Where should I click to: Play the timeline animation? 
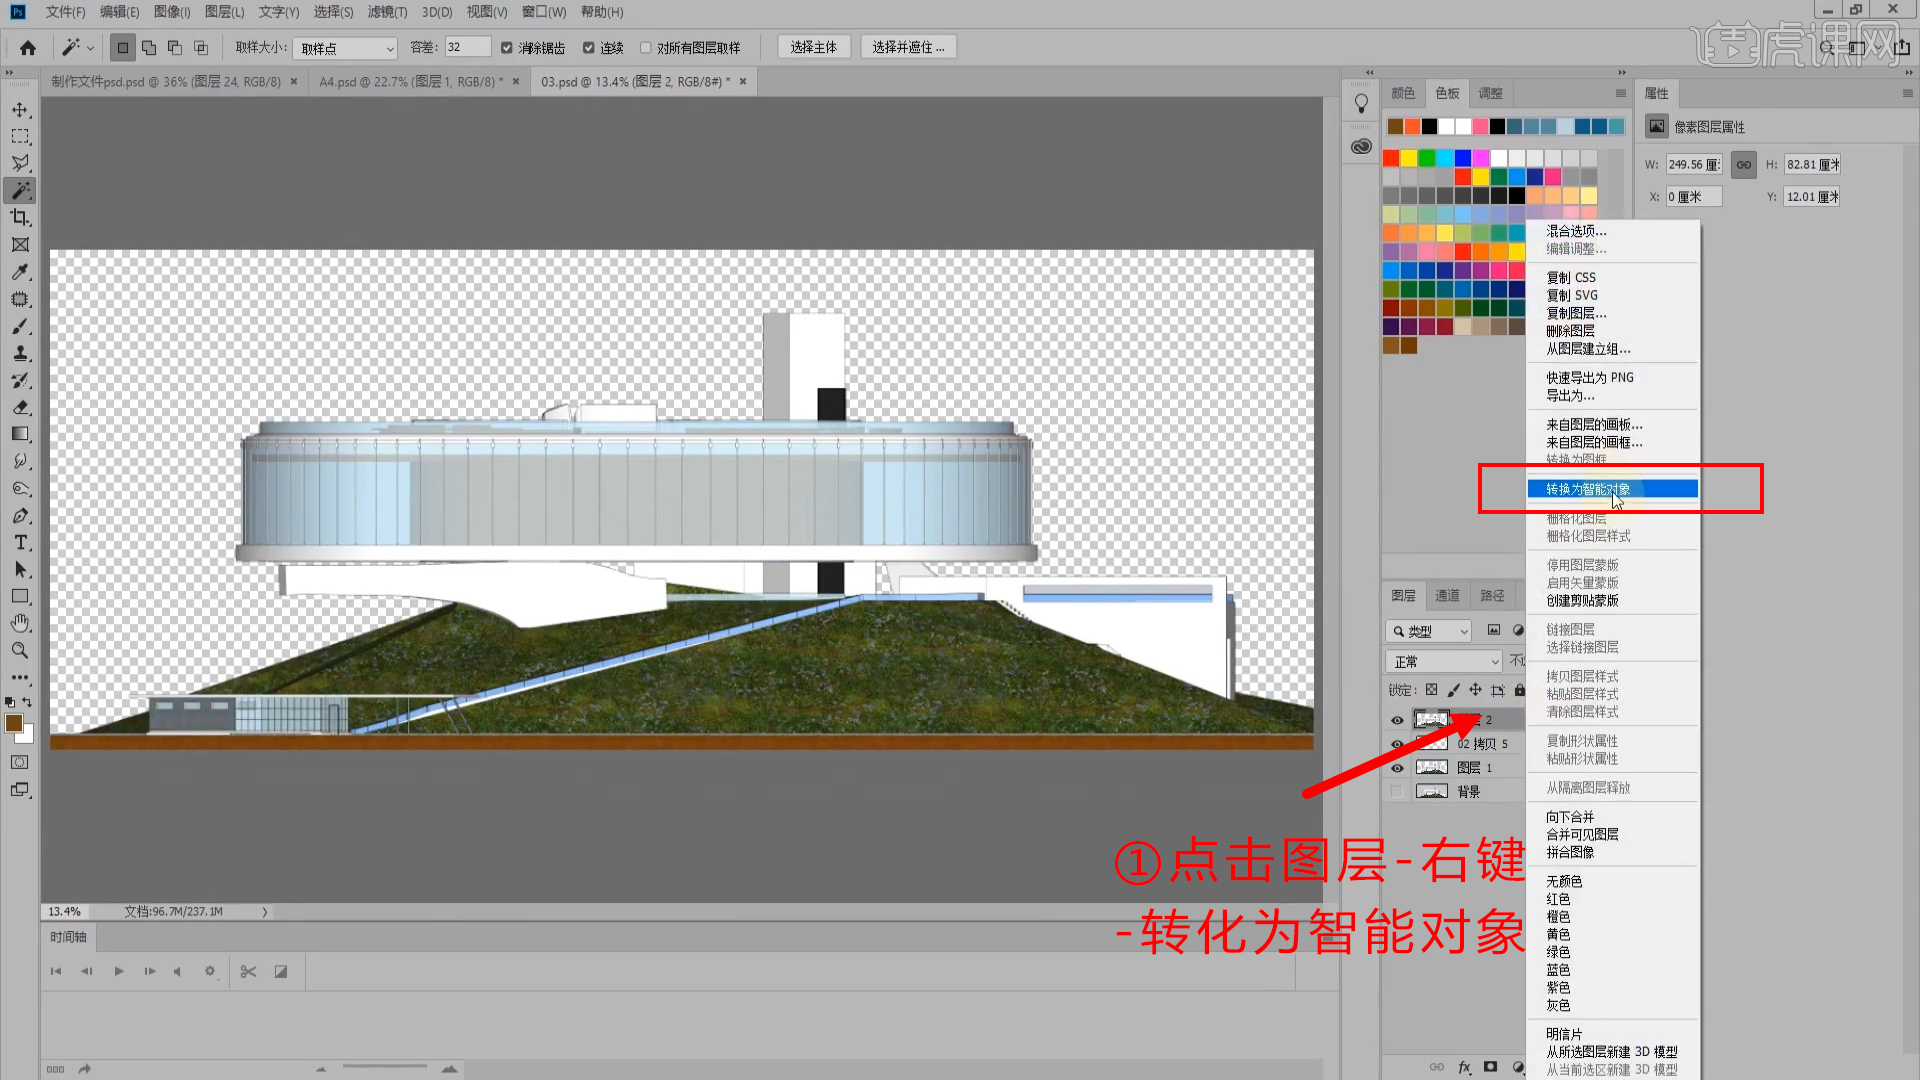coord(119,971)
